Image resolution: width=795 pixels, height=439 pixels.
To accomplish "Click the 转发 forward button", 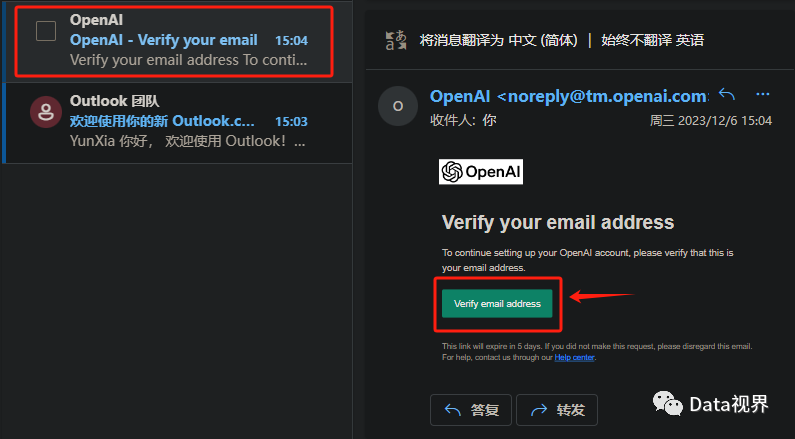I will pyautogui.click(x=557, y=410).
